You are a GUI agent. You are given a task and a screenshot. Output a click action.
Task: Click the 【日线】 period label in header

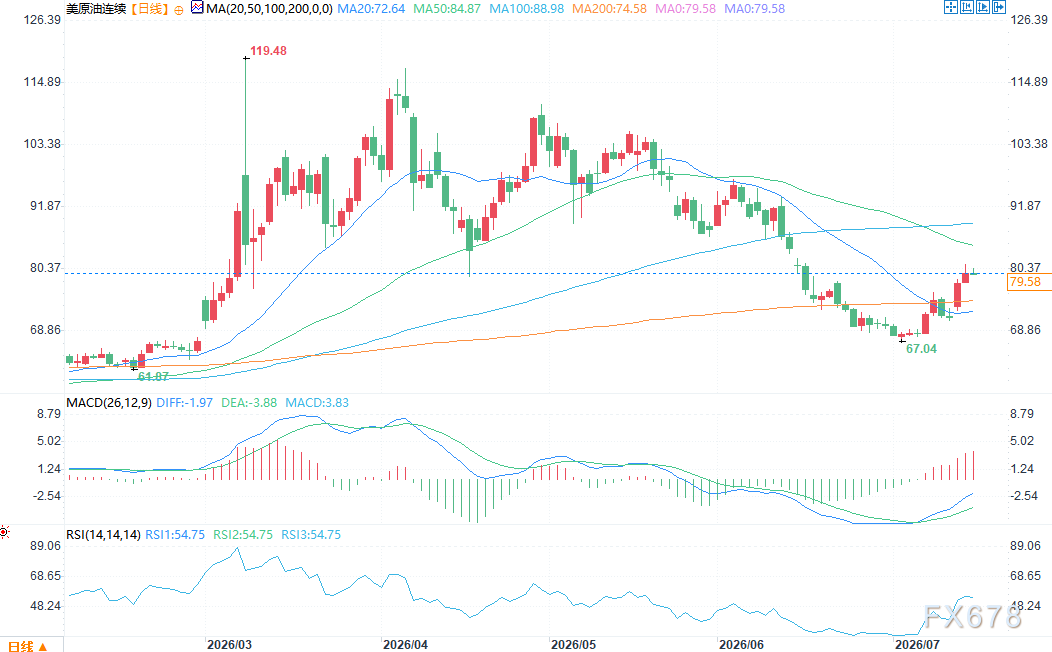tap(148, 9)
